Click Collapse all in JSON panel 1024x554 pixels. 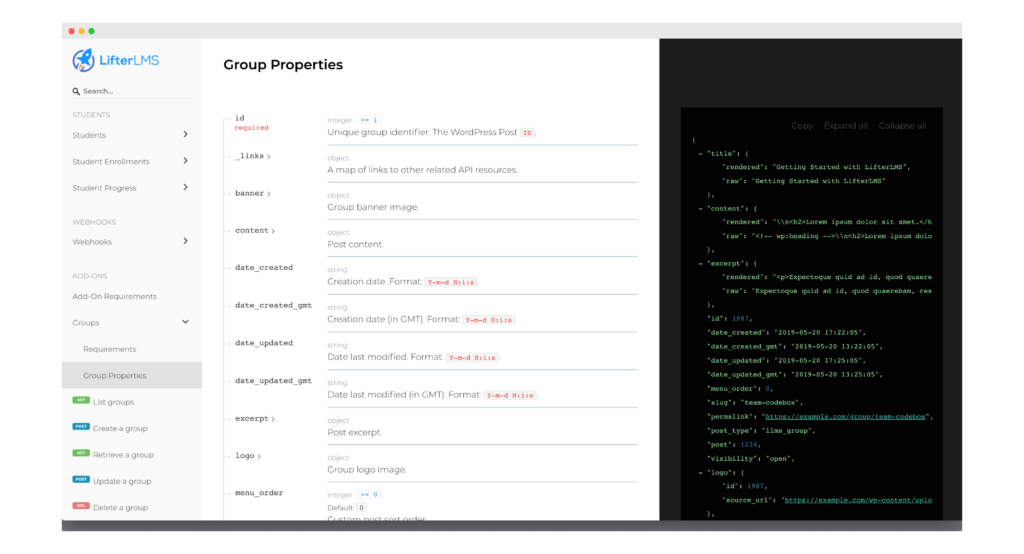point(902,125)
